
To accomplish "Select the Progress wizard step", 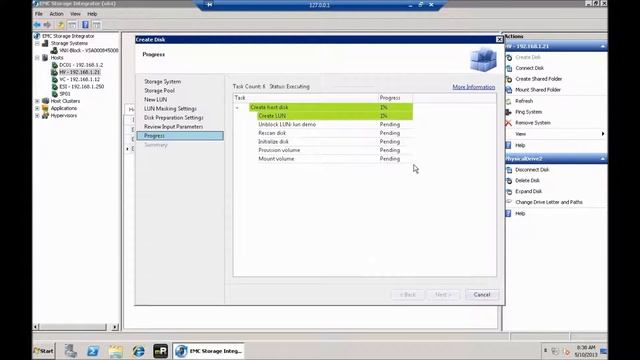I will (x=180, y=136).
